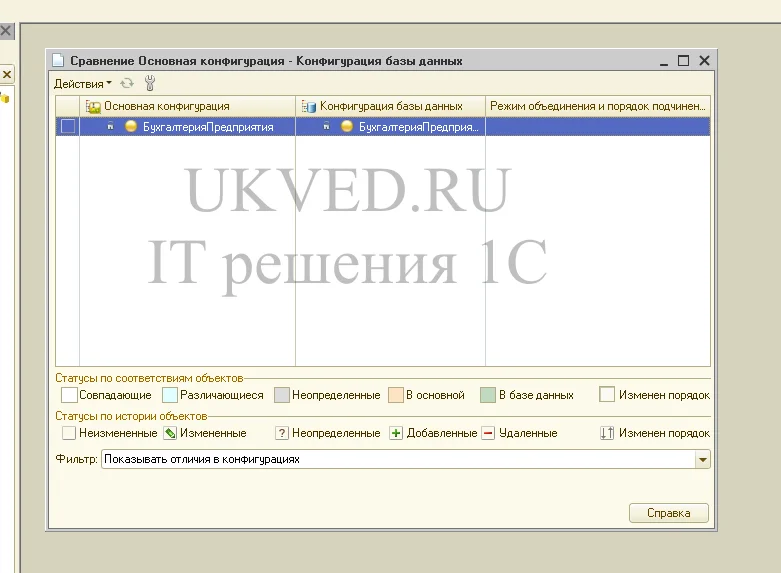Click the Изменен порядок correspondence swatch
781x573 pixels.
[x=607, y=395]
